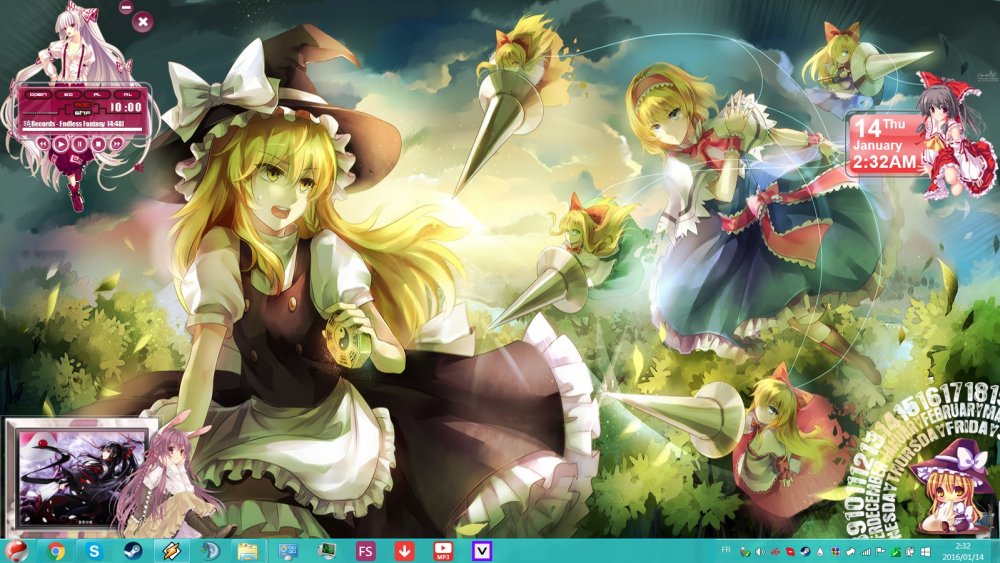Click the 10:00 time display in the music player
The width and height of the screenshot is (1000, 563).
pyautogui.click(x=126, y=108)
